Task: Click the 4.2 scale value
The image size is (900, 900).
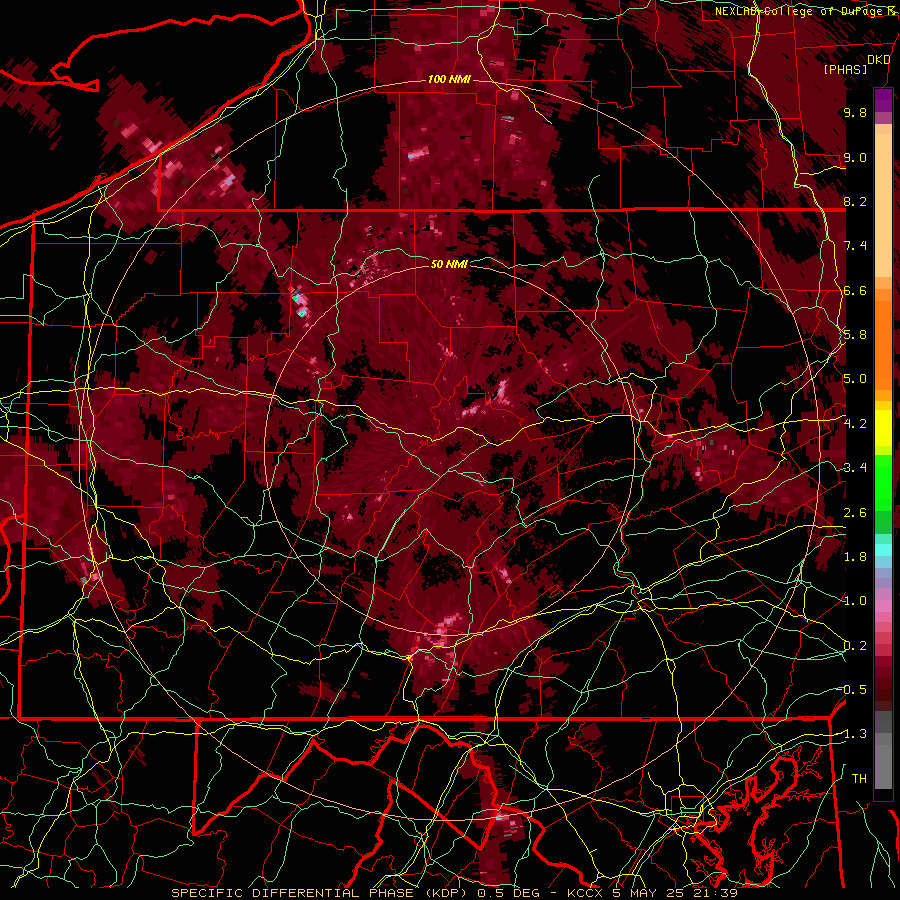Action: pyautogui.click(x=855, y=424)
